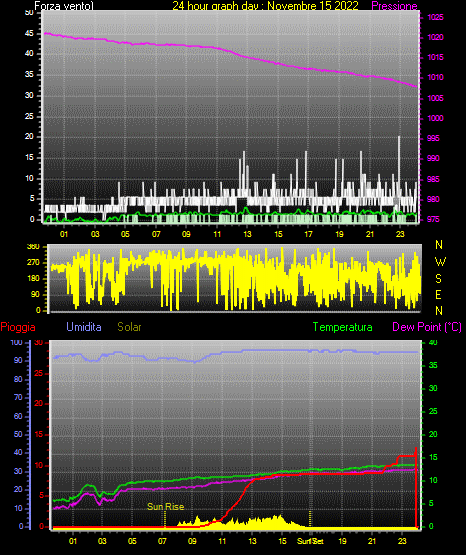The image size is (466, 555).
Task: Select the 24 hour graph day title
Action: coord(265,6)
